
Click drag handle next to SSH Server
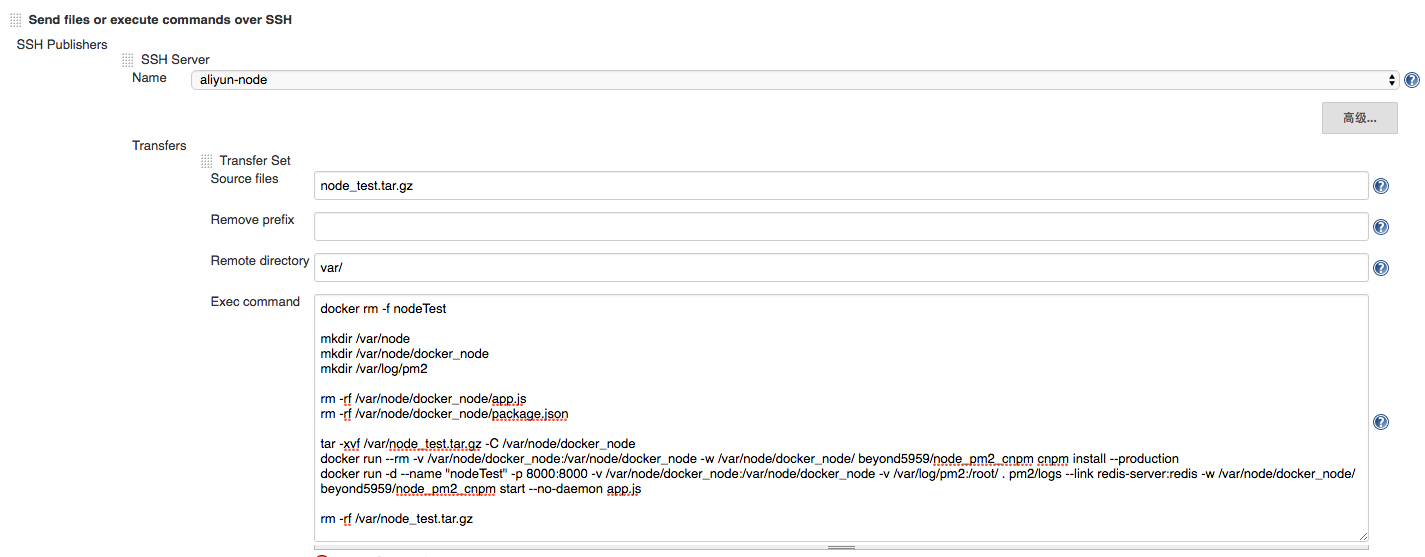coord(127,60)
